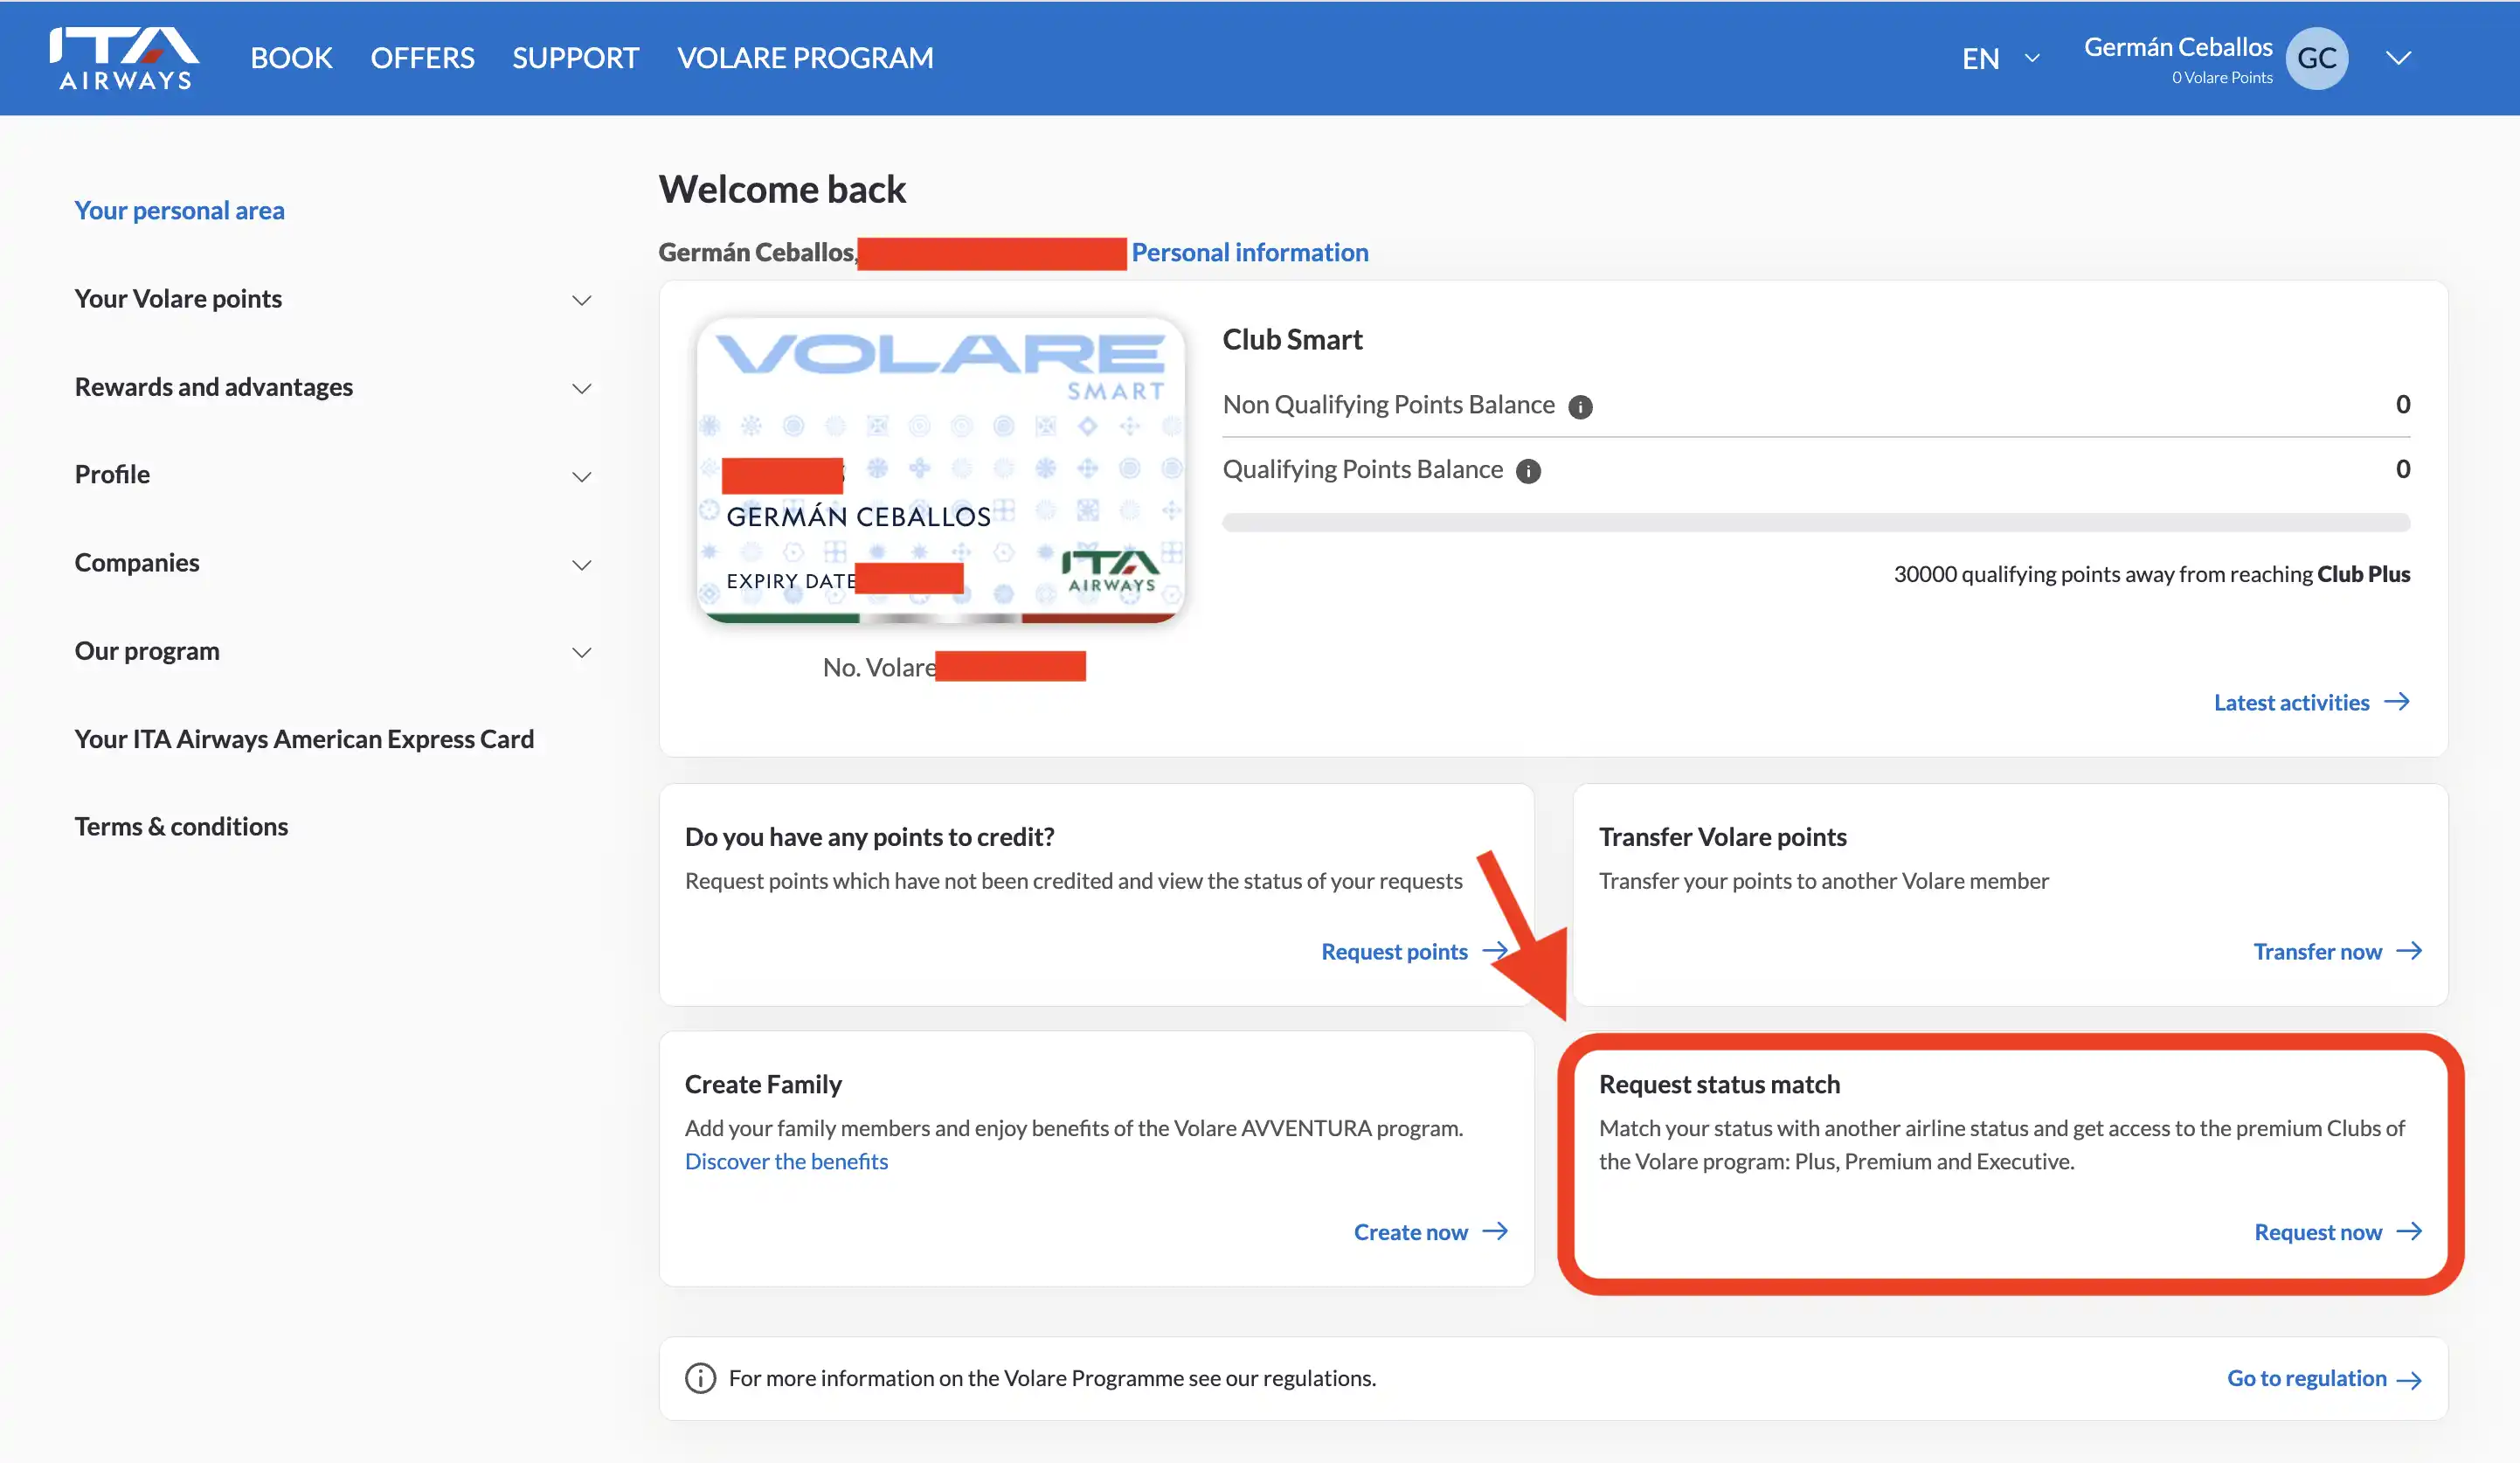Viewport: 2520px width, 1463px height.
Task: Open the SUPPORT menu
Action: click(x=575, y=58)
